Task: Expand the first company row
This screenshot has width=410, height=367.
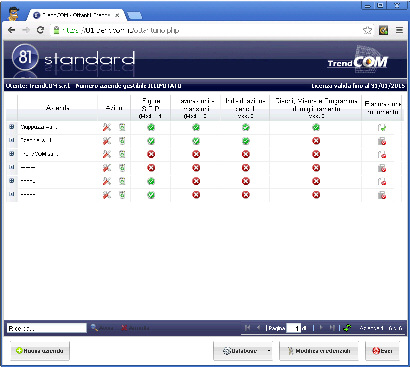Action: pyautogui.click(x=12, y=127)
